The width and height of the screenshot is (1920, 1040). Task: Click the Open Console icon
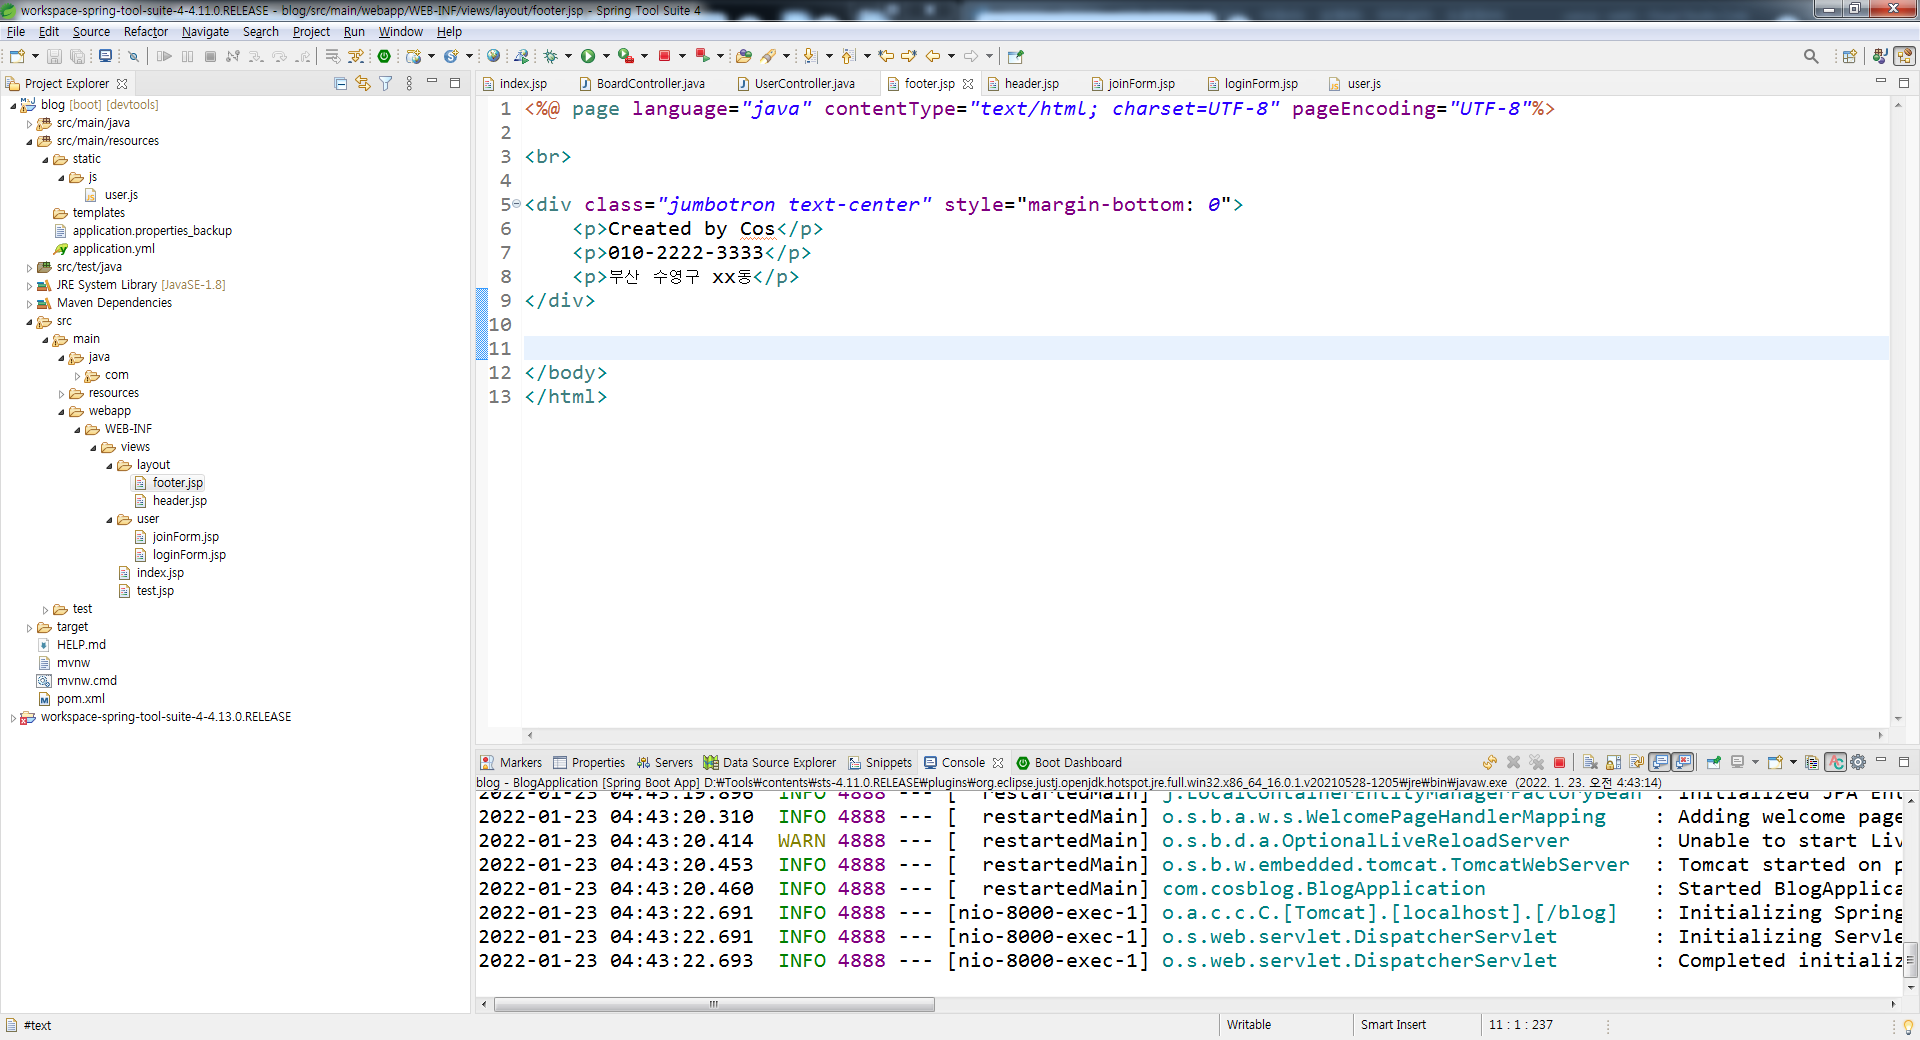point(1775,762)
